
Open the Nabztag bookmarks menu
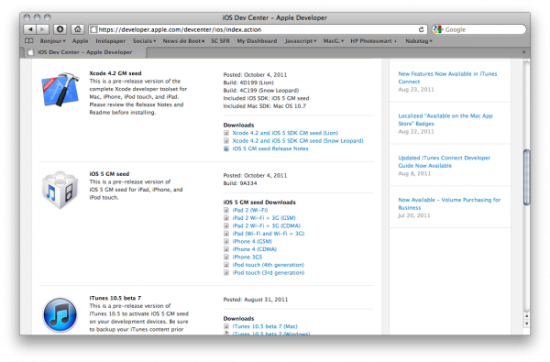point(419,41)
